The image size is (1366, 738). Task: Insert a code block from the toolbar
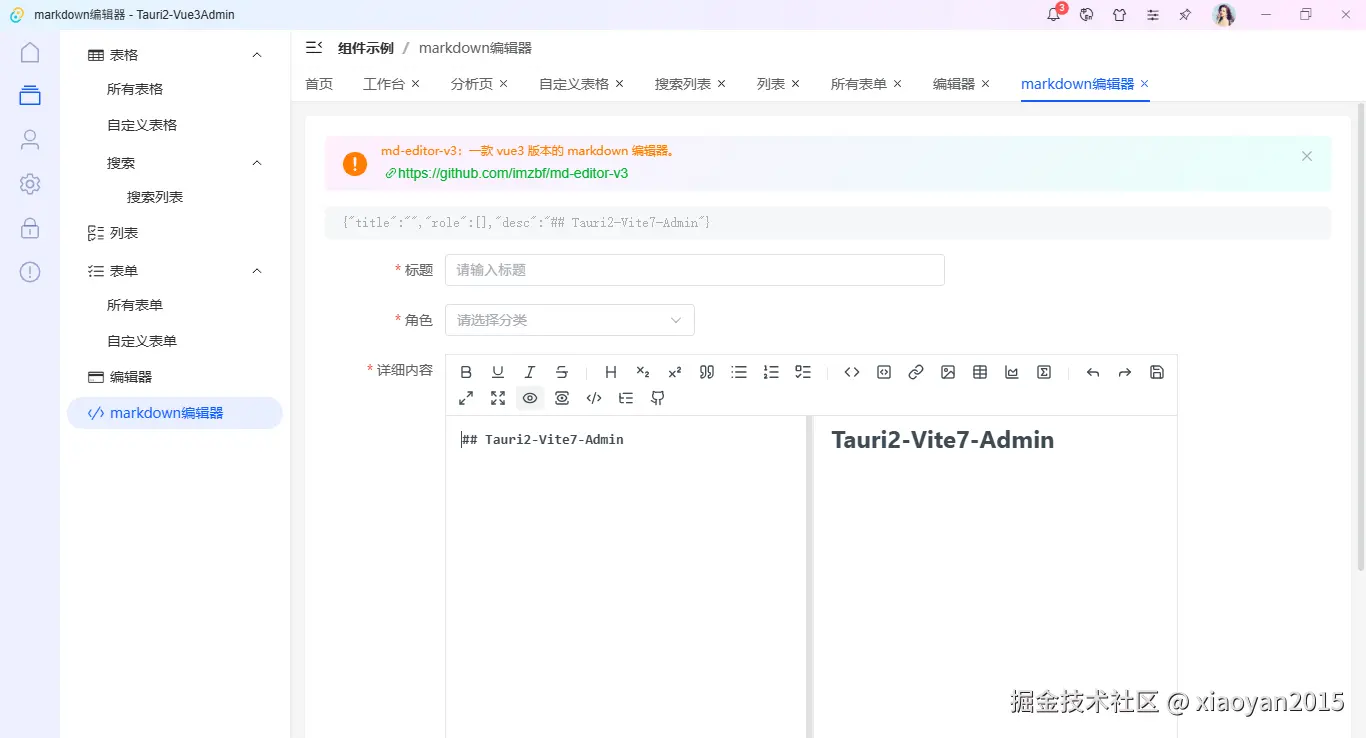(883, 371)
